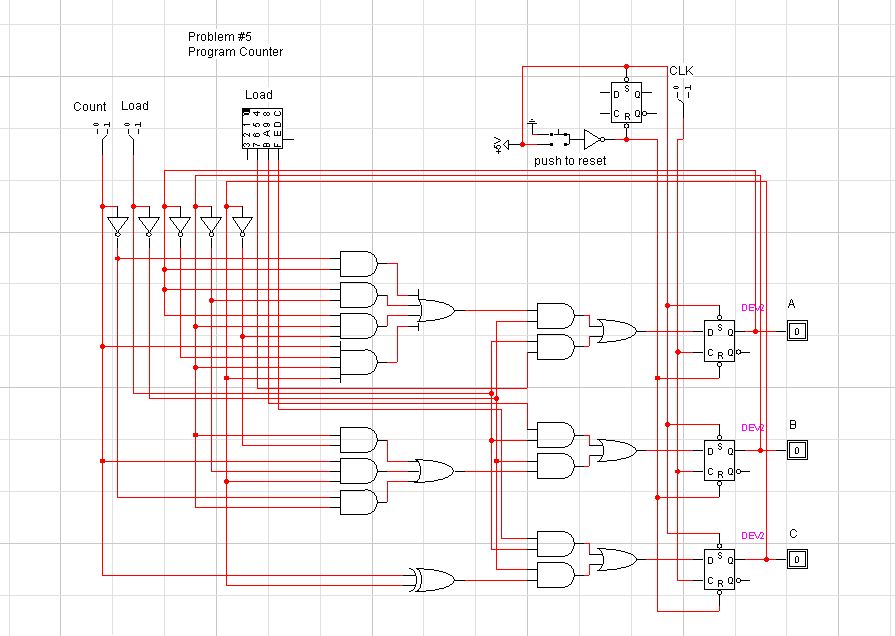Select the four-input OR gate

coord(435,311)
